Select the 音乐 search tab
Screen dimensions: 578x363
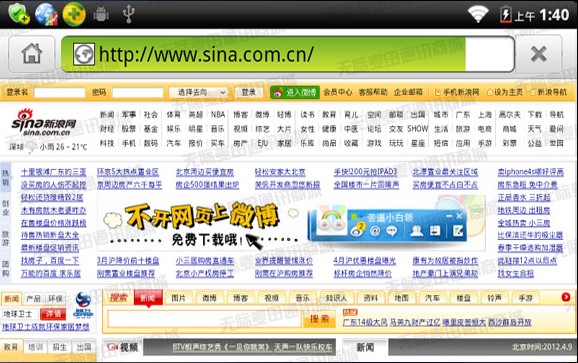tap(303, 298)
